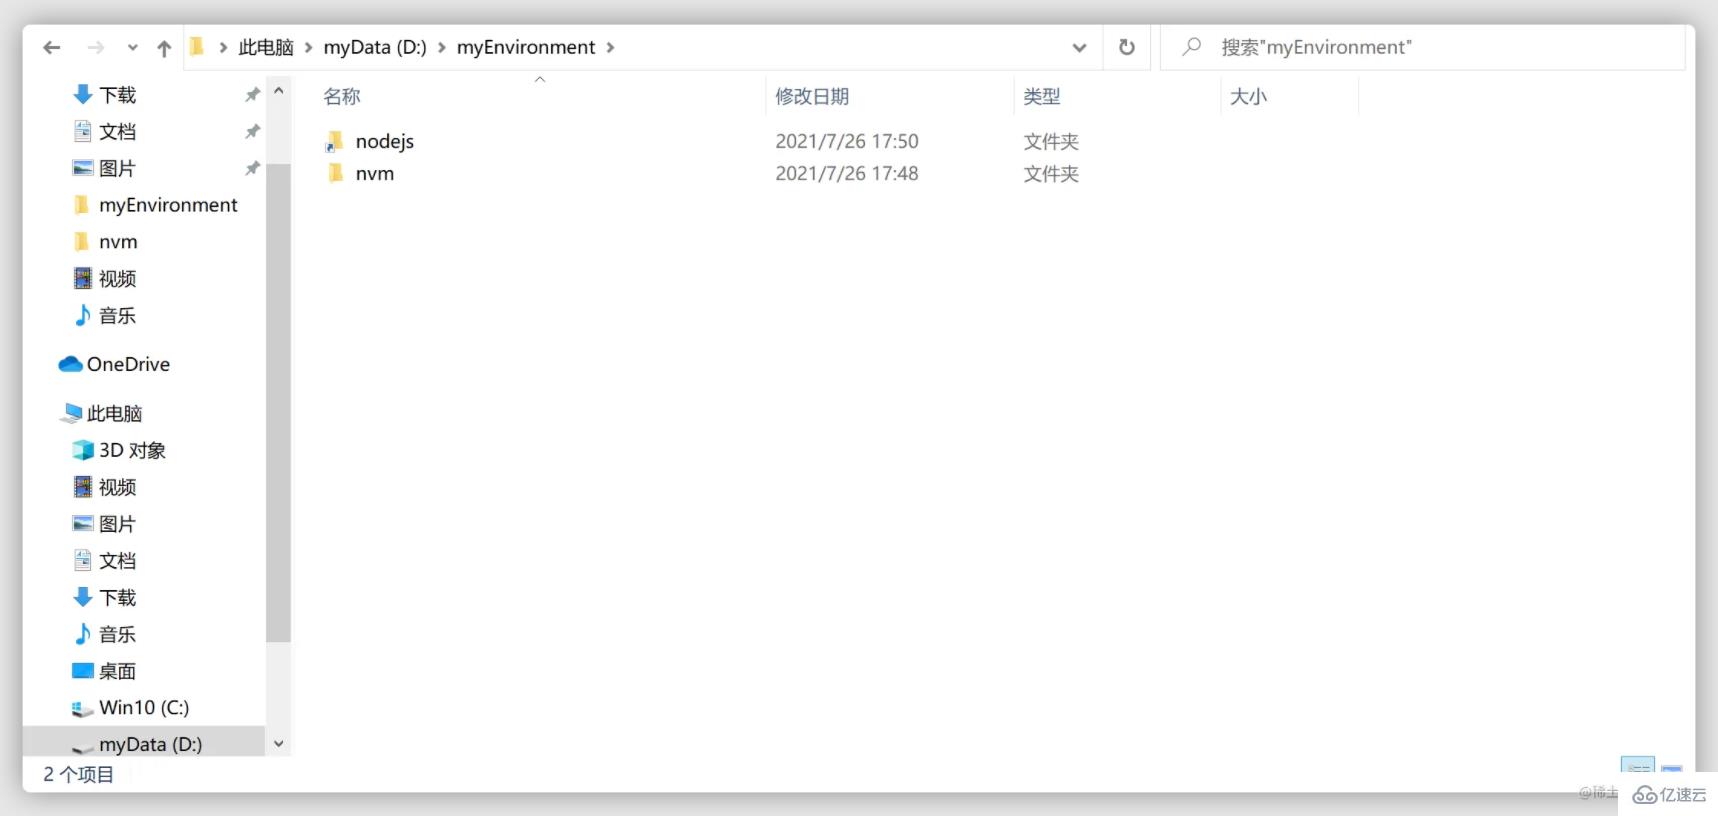The image size is (1718, 816).
Task: Expand chevron after myEnvironment in breadcrumb
Action: click(x=610, y=48)
